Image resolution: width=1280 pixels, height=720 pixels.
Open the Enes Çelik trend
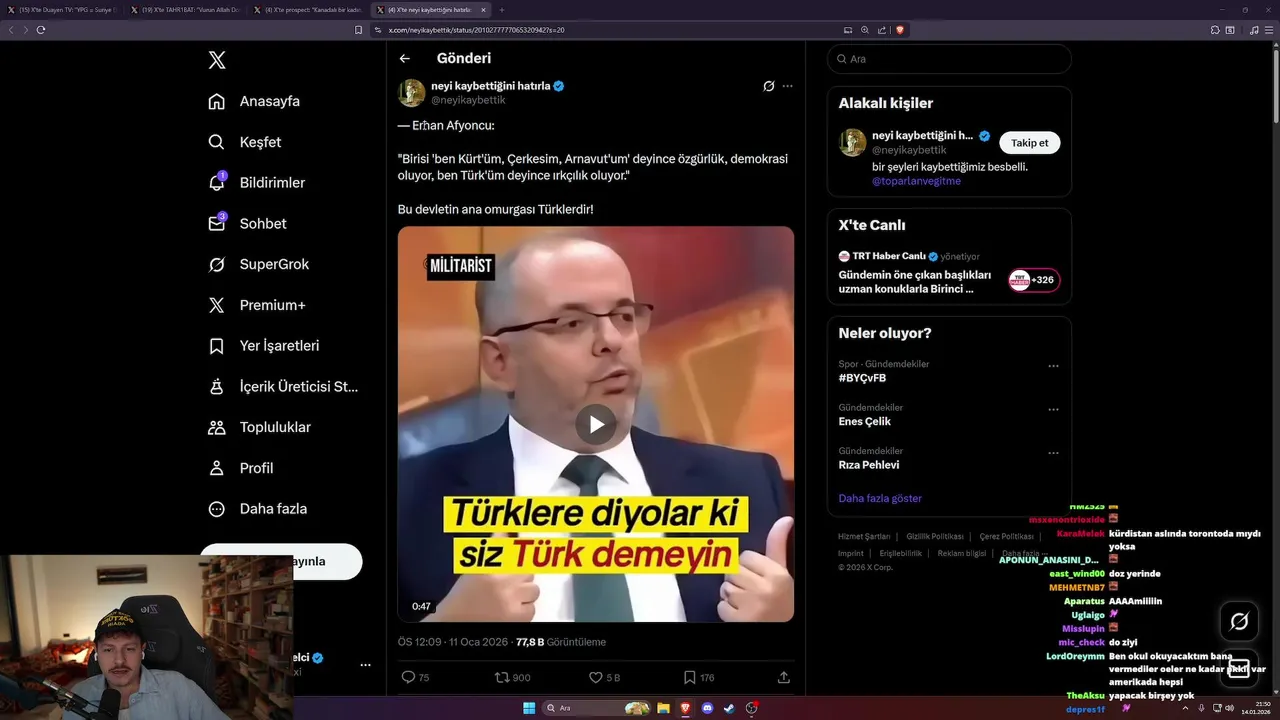(864, 421)
